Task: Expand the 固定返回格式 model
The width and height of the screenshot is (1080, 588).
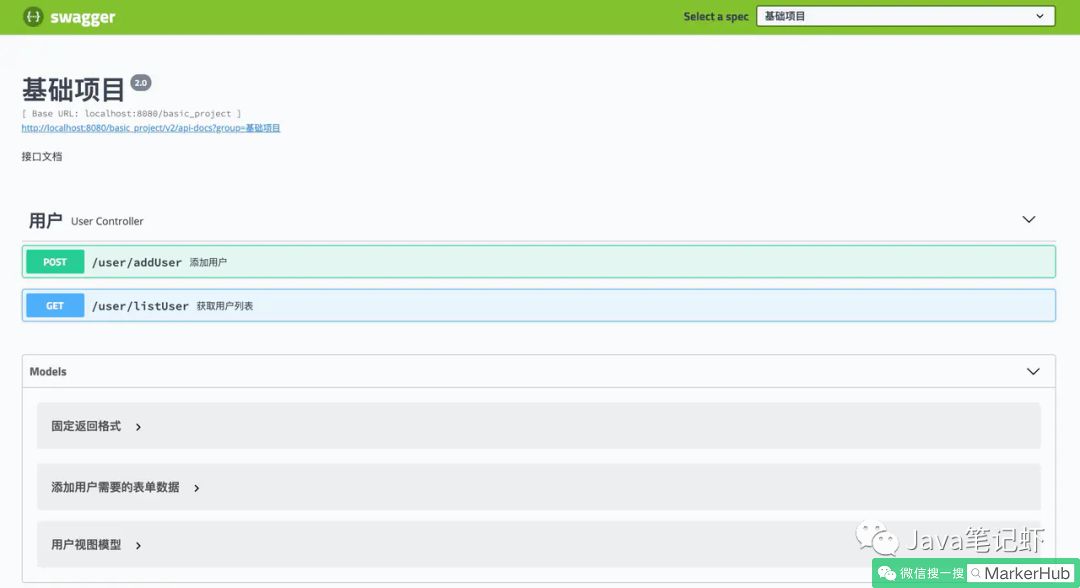Action: pyautogui.click(x=539, y=426)
